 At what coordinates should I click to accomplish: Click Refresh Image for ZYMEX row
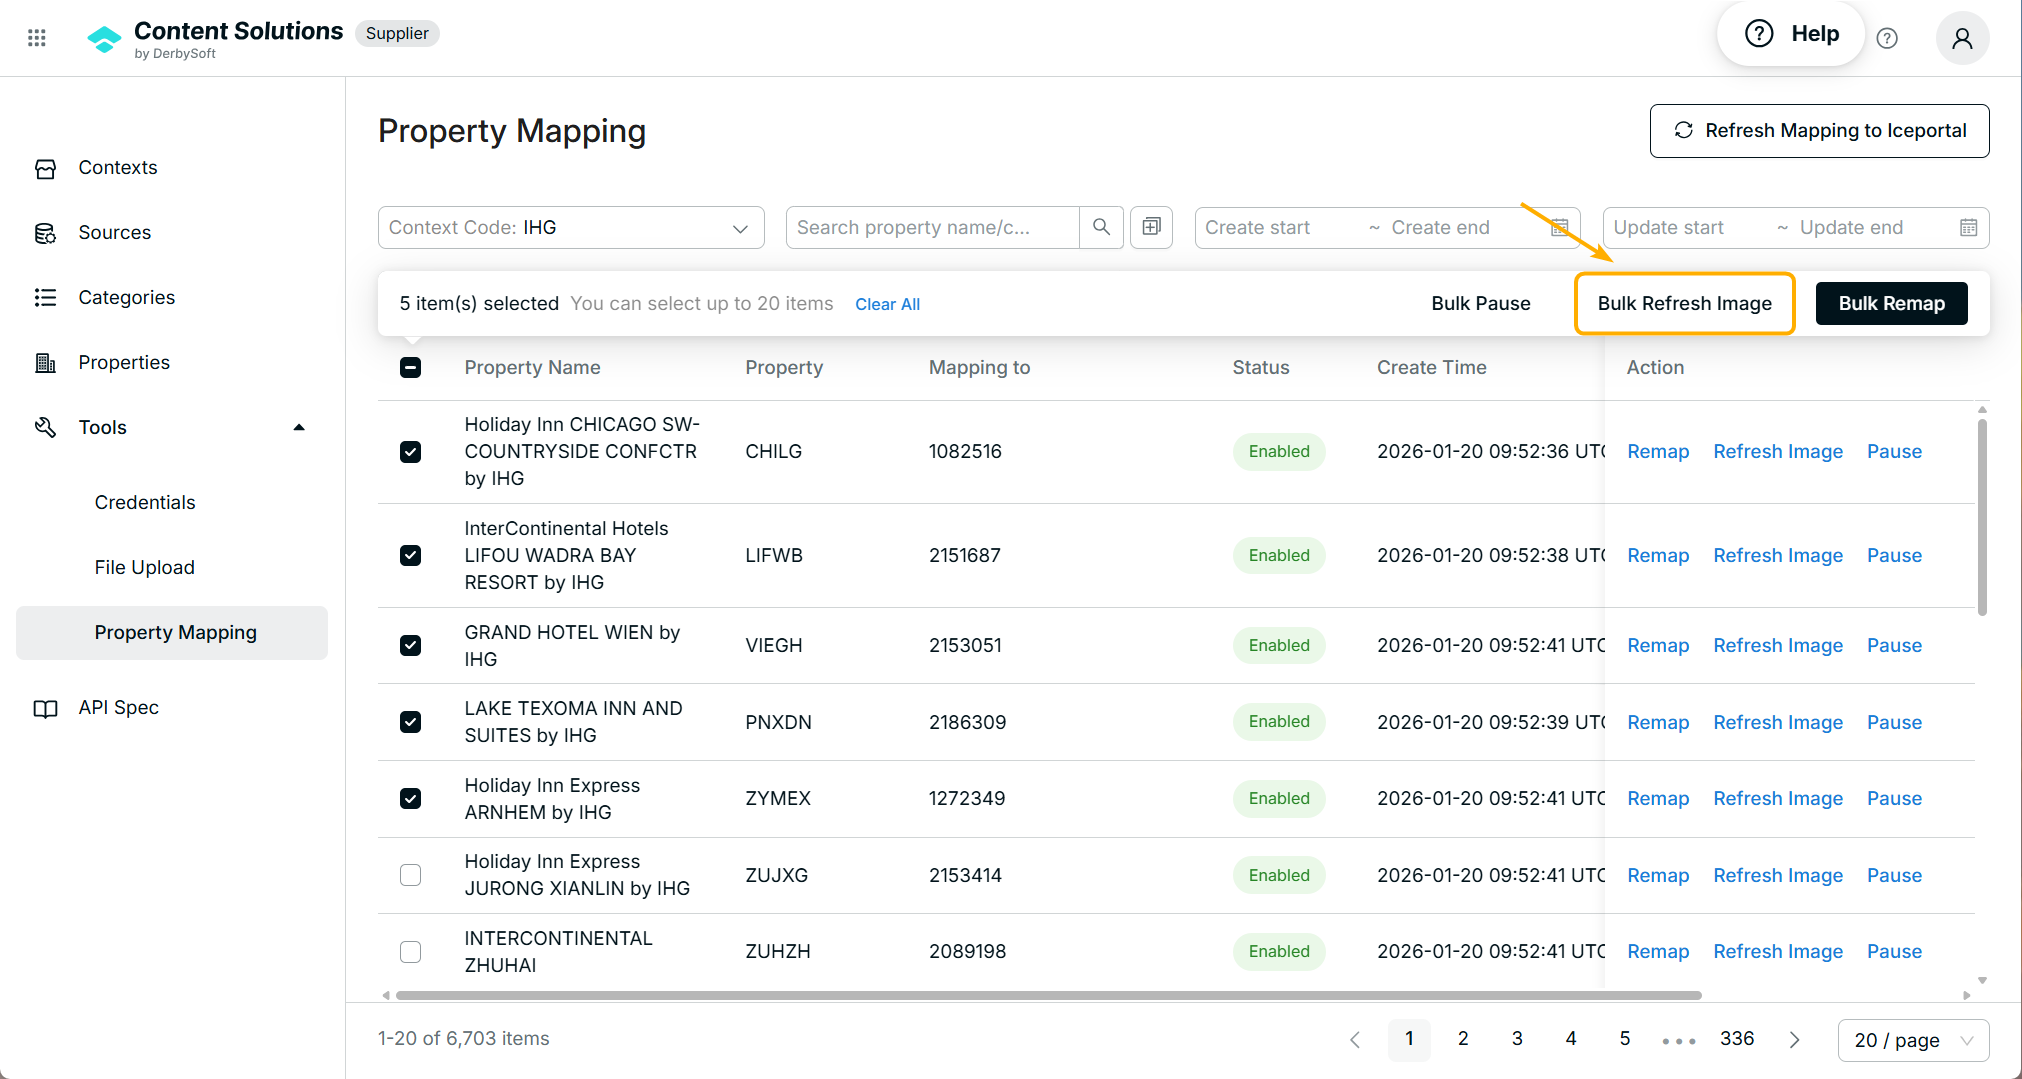tap(1778, 798)
